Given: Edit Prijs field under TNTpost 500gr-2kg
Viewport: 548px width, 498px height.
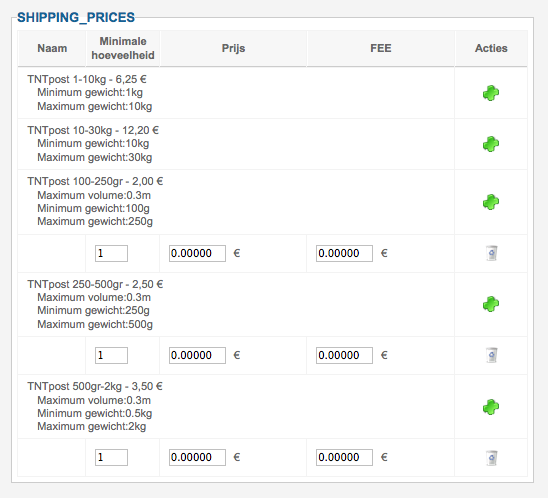Looking at the screenshot, I should point(197,457).
